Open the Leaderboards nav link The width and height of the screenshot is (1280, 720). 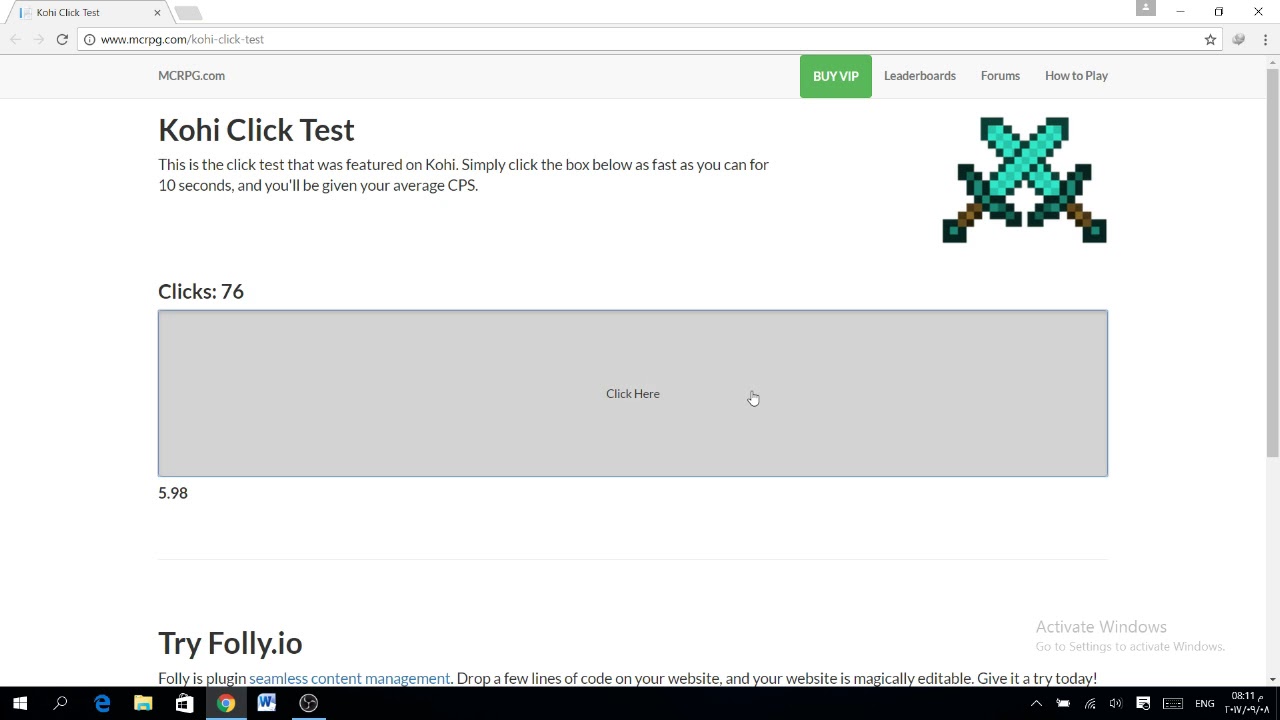tap(919, 76)
